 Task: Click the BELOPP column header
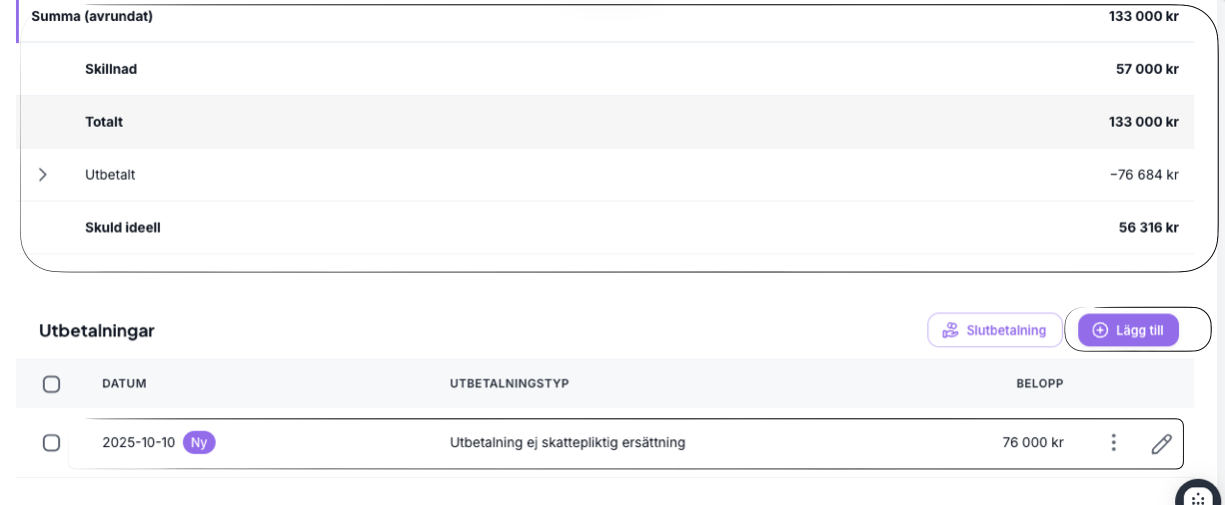coord(1039,384)
